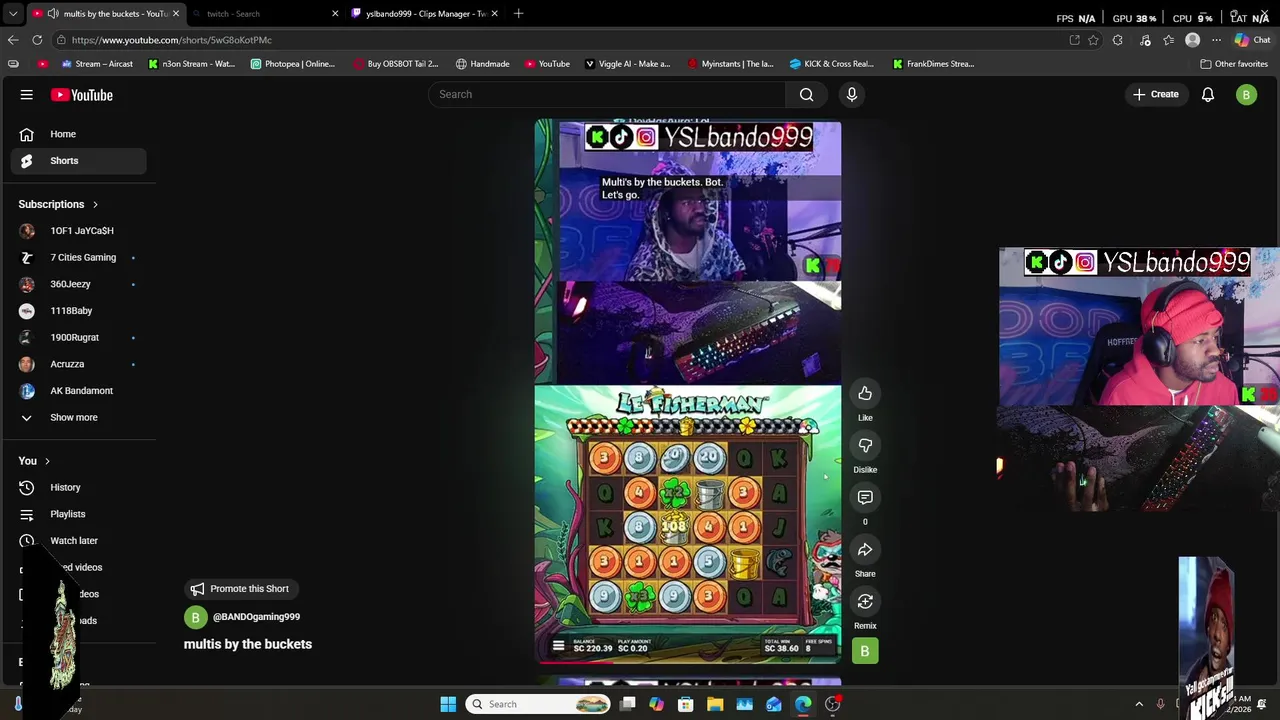The width and height of the screenshot is (1280, 720).
Task: Expand the You section
Action: (x=34, y=461)
